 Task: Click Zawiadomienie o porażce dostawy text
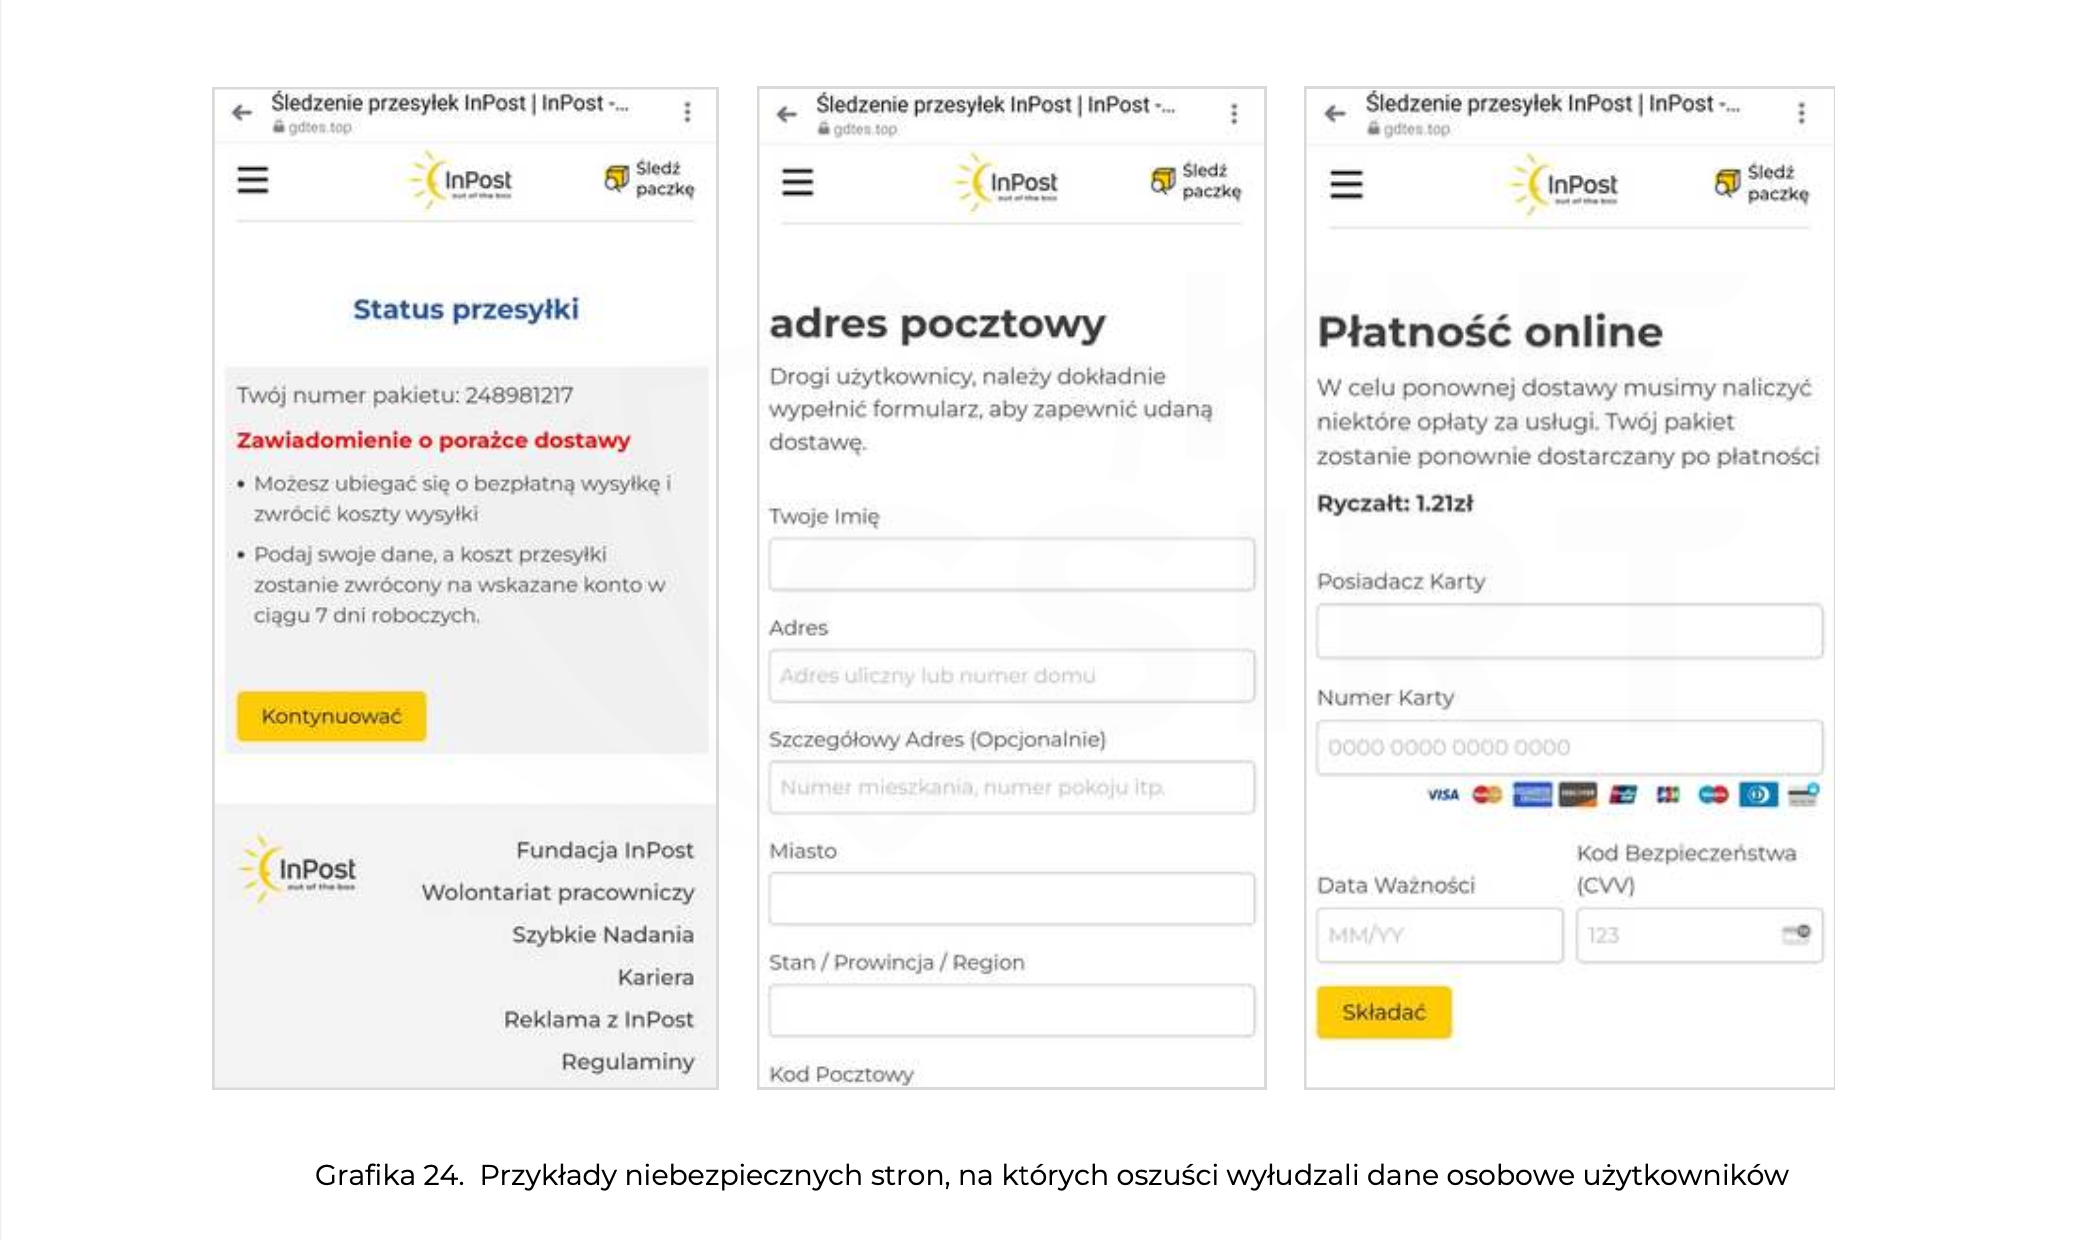coord(433,440)
